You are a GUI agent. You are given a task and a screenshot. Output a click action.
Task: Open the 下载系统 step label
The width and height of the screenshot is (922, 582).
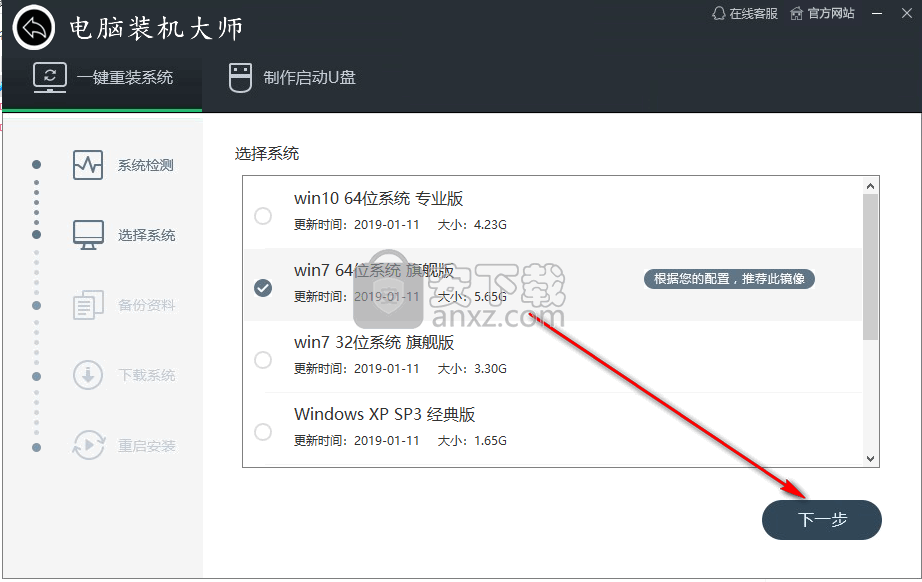(146, 375)
